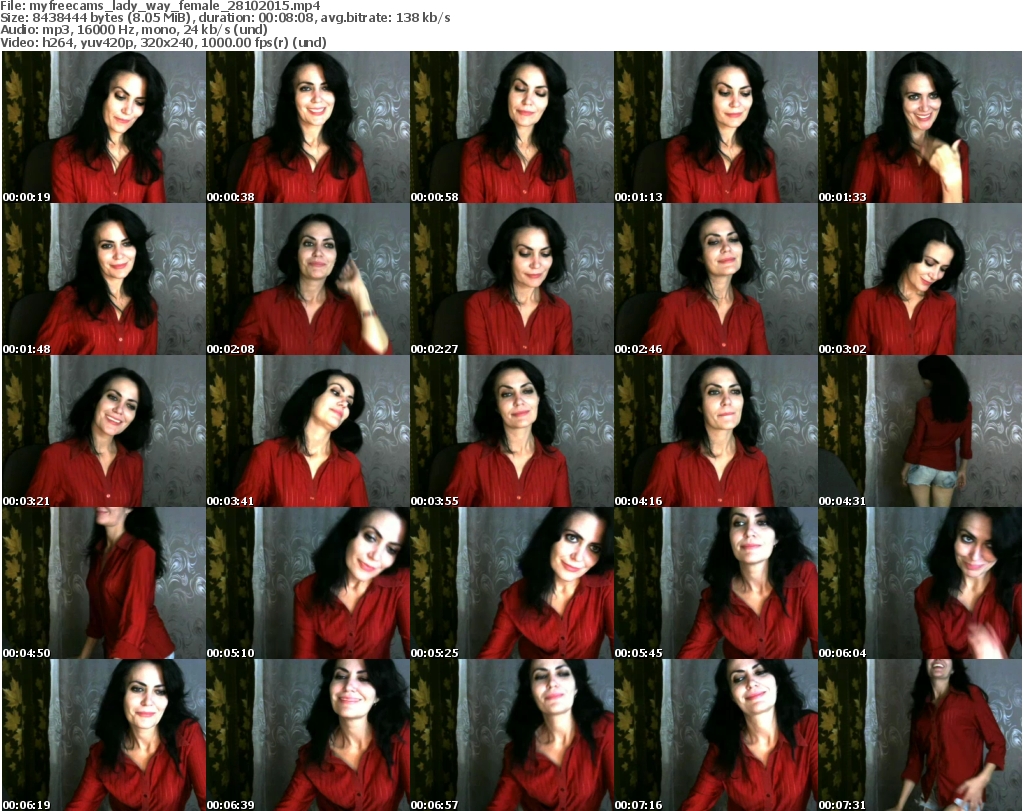
Task: Click the Audio mp3 info line
Action: 134,30
